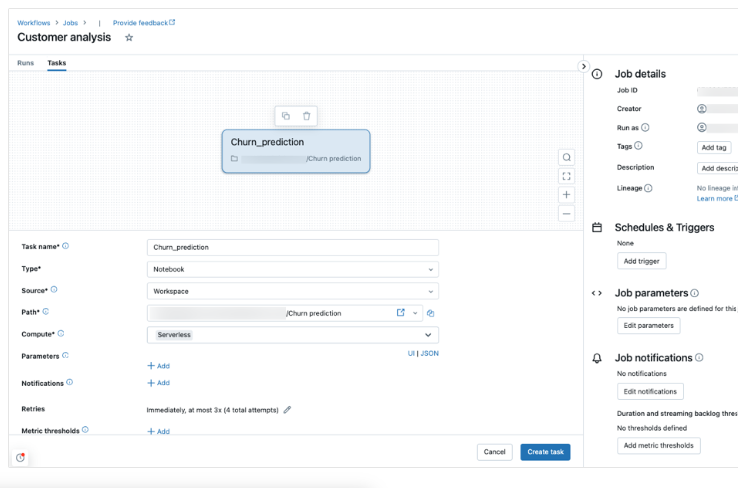This screenshot has width=738, height=488.
Task: Click the search icon on canvas
Action: (x=567, y=157)
